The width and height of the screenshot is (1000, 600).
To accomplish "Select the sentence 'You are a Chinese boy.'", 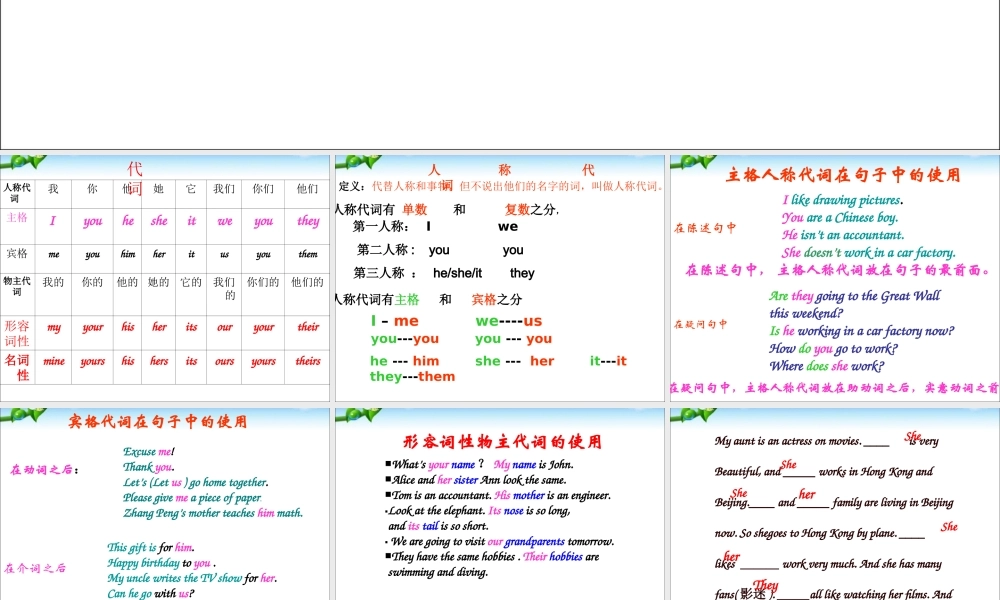I will (x=839, y=217).
